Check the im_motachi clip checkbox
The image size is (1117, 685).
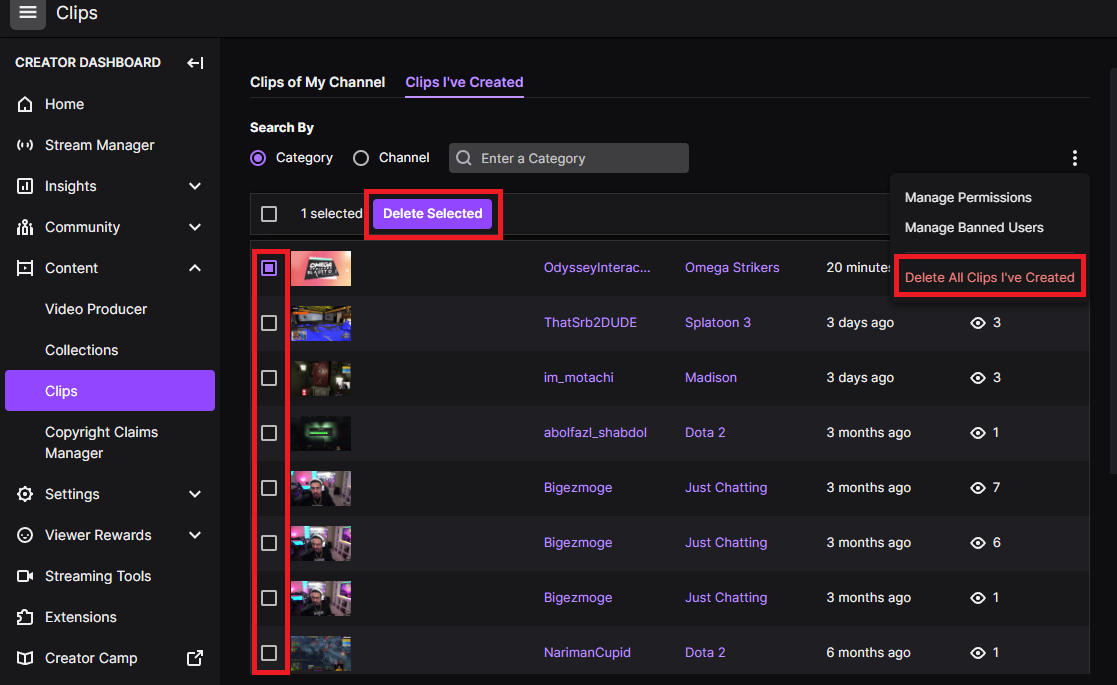269,378
